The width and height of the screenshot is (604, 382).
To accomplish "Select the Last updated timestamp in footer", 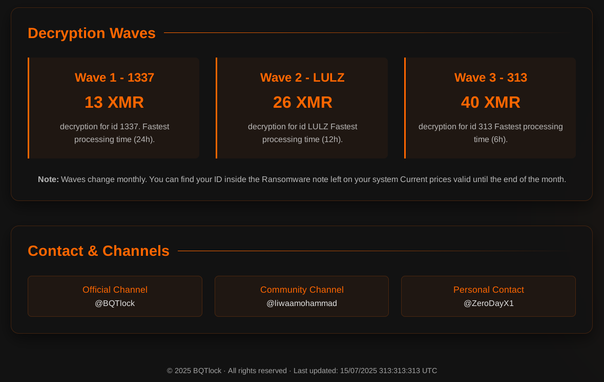I will (365, 371).
